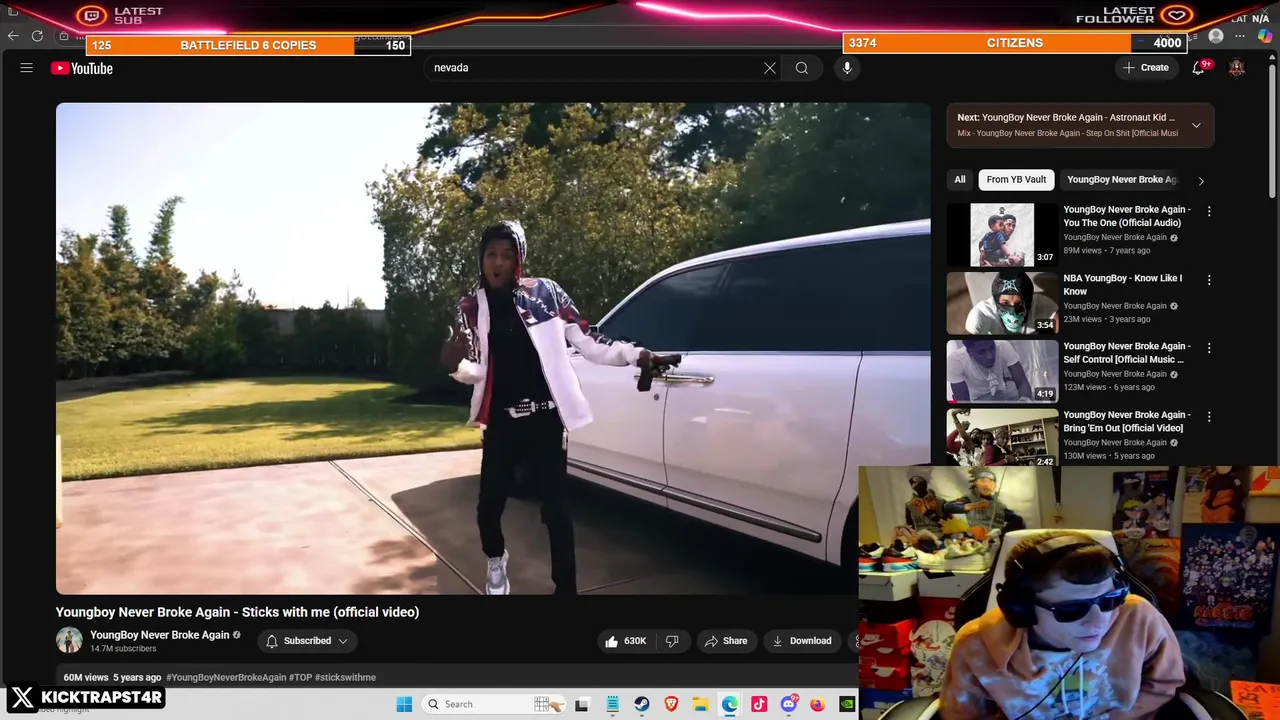The image size is (1280, 720).
Task: Open #YoungBoyNeverBrokeAgain hashtag link
Action: point(226,678)
